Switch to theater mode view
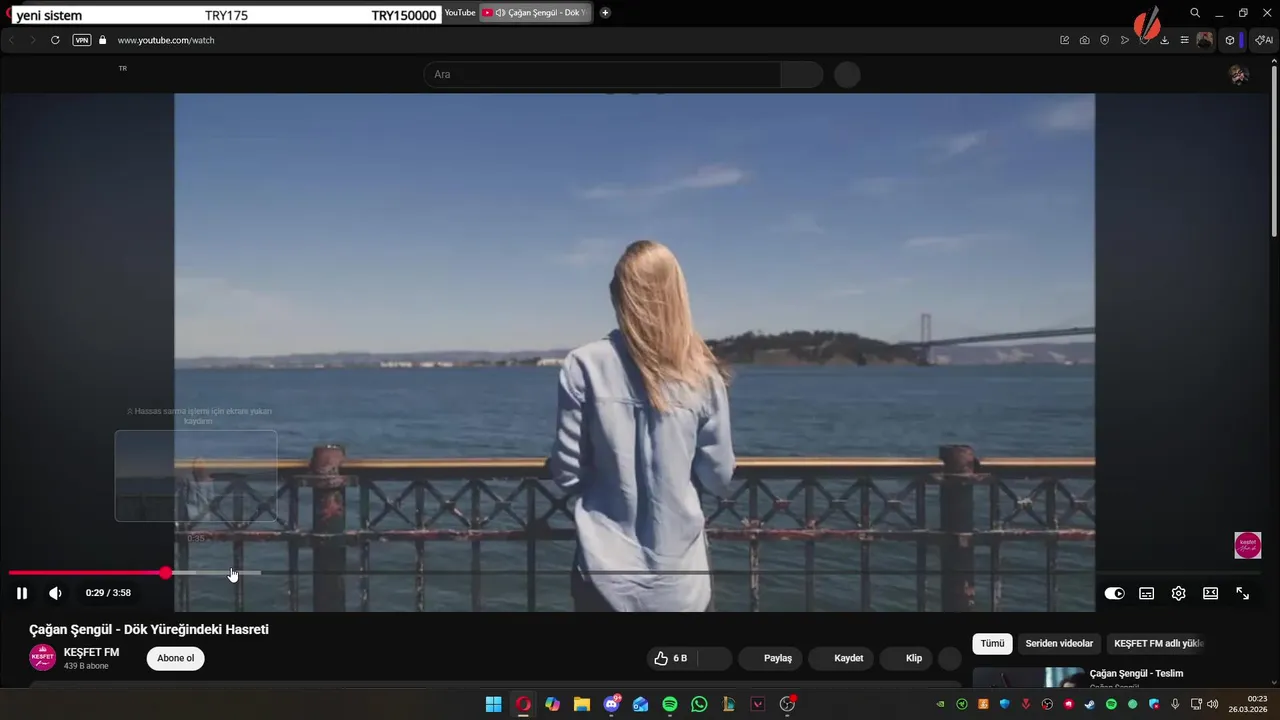Viewport: 1280px width, 720px height. [x=1211, y=593]
